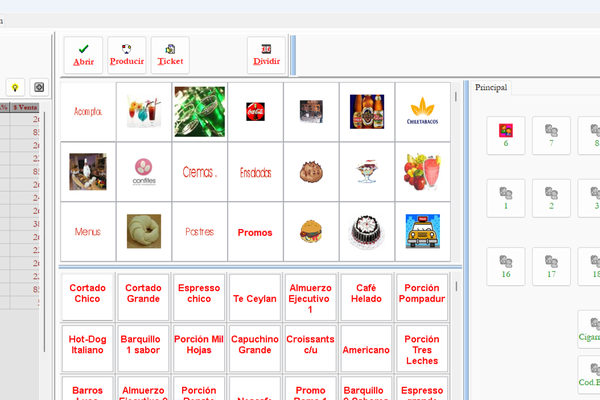Select the chef kitchen category image

(88, 172)
